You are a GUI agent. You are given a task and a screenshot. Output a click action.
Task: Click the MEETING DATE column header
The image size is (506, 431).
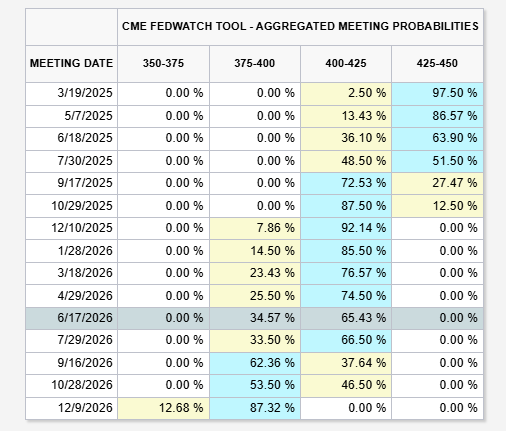[71, 64]
